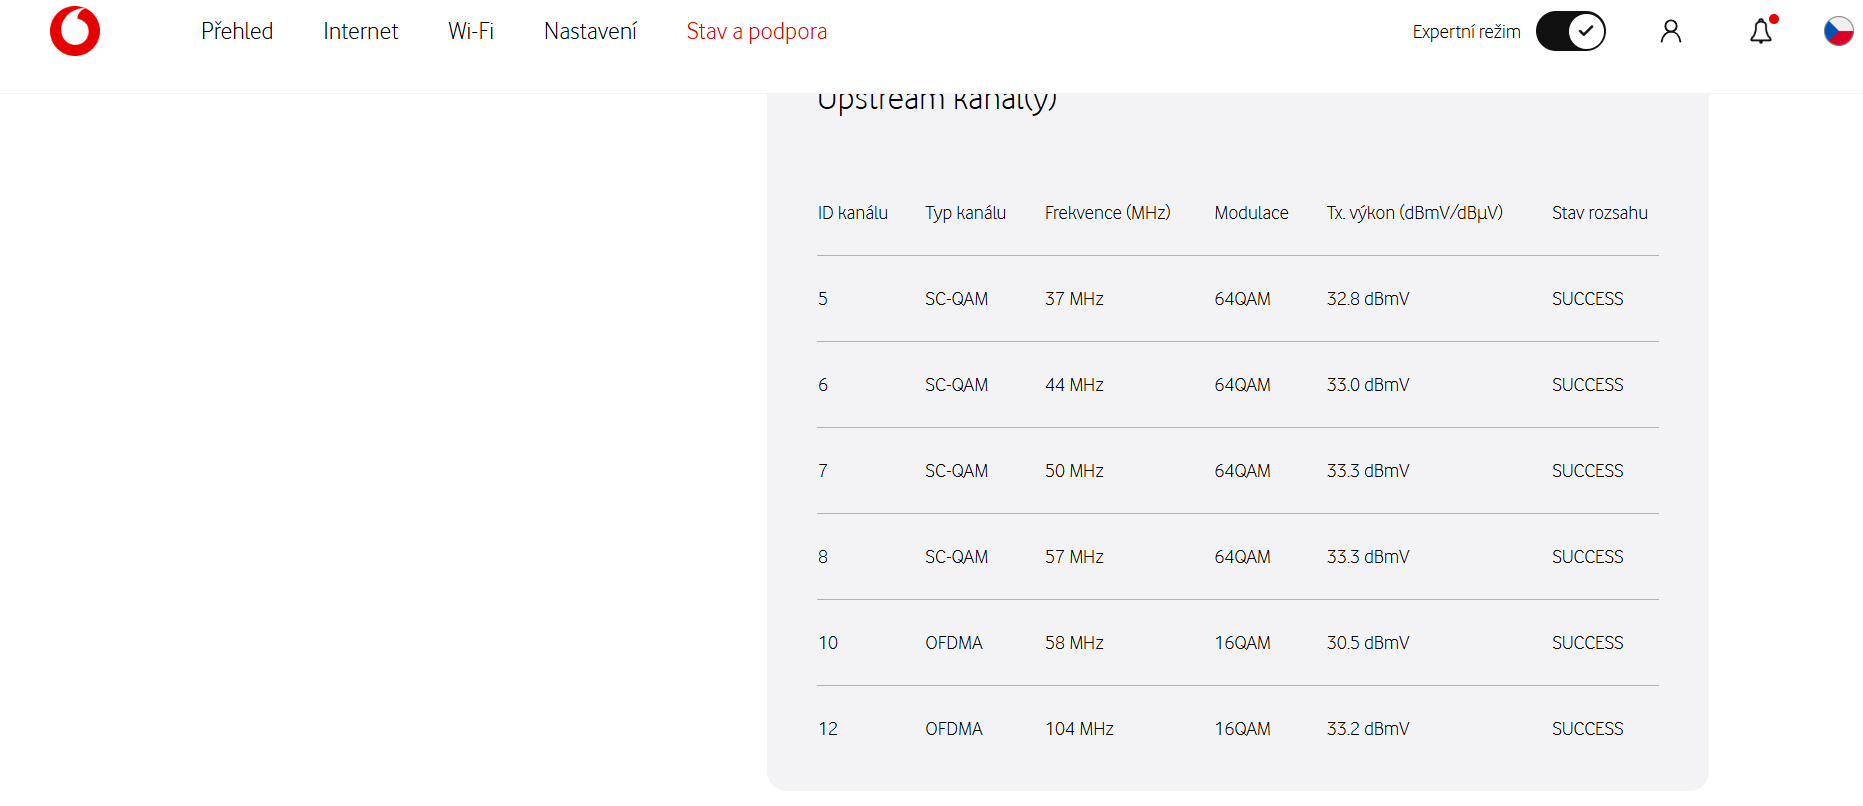Click the Typ kanálu column header
This screenshot has height=806, width=1863.
965,213
